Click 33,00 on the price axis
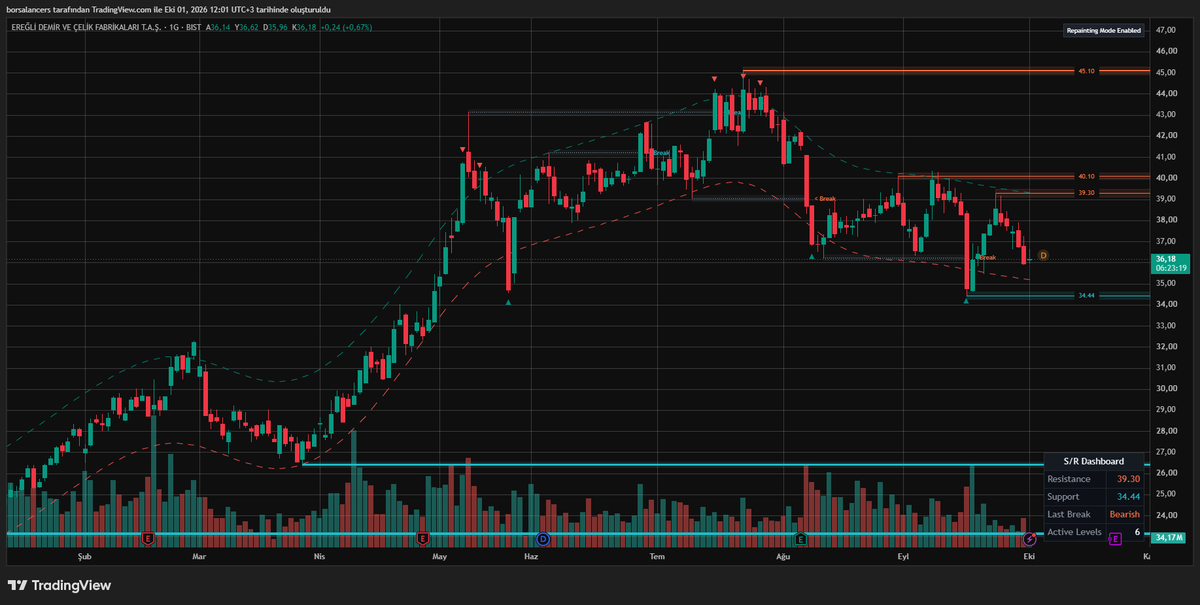 click(x=1166, y=325)
